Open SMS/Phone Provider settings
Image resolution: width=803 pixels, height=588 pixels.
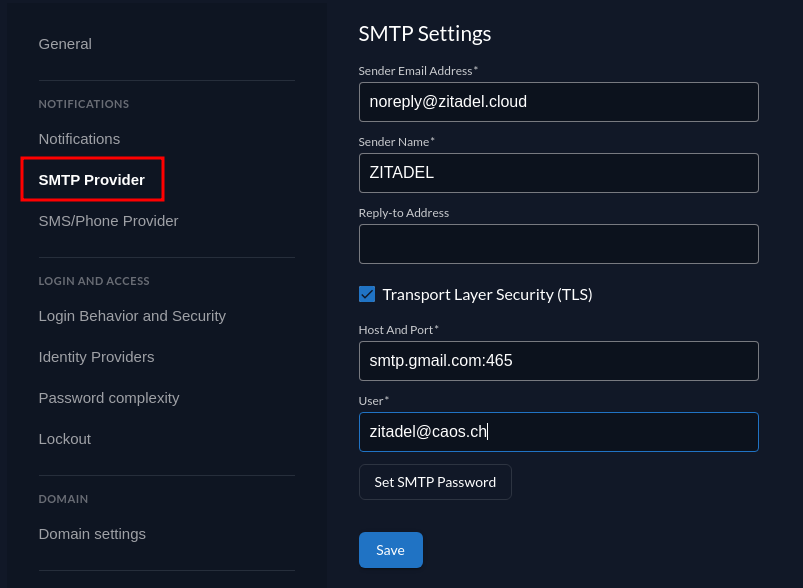(108, 221)
